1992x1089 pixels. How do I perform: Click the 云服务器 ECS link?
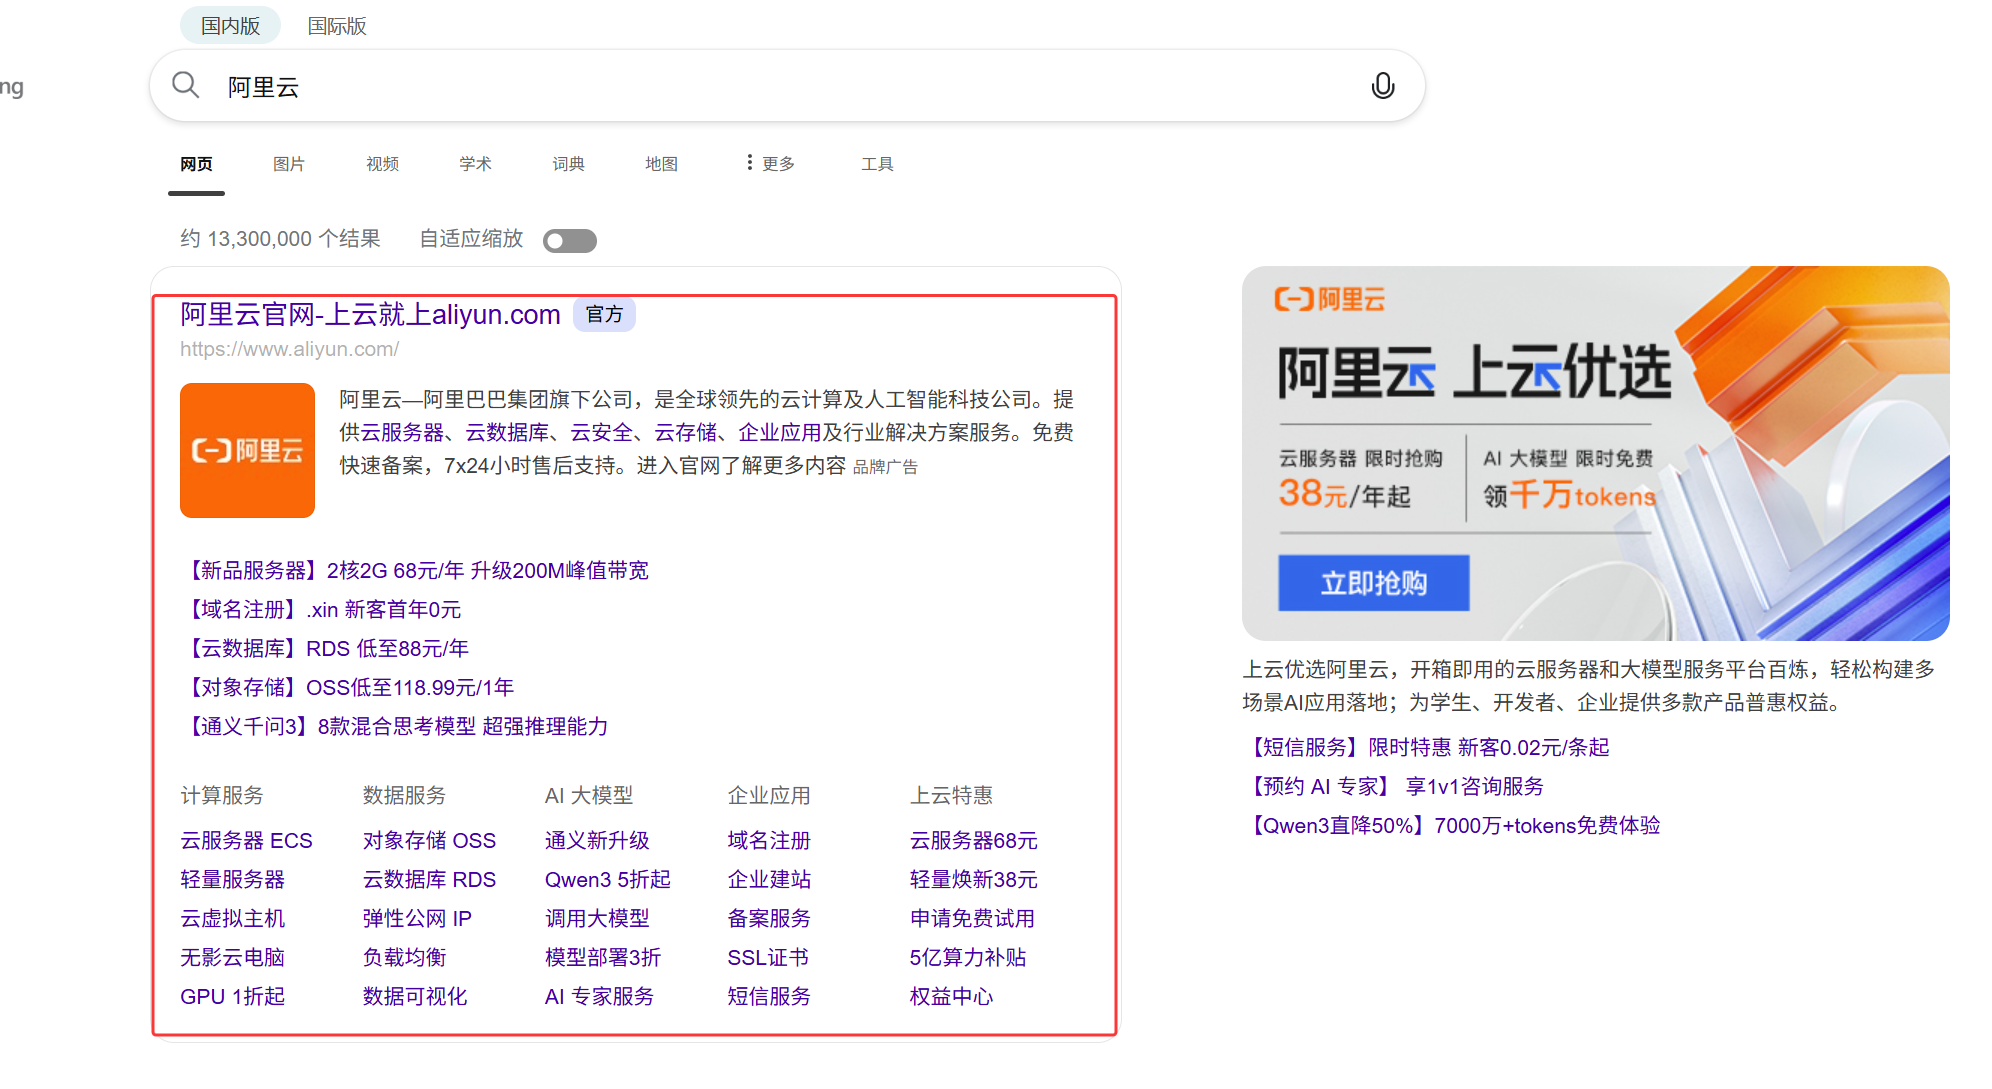tap(246, 841)
